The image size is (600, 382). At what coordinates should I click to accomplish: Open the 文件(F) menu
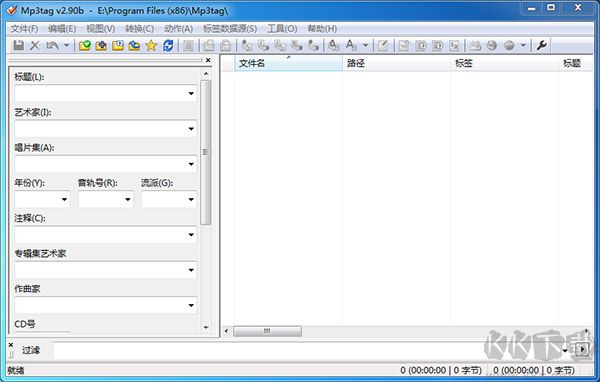[x=24, y=29]
